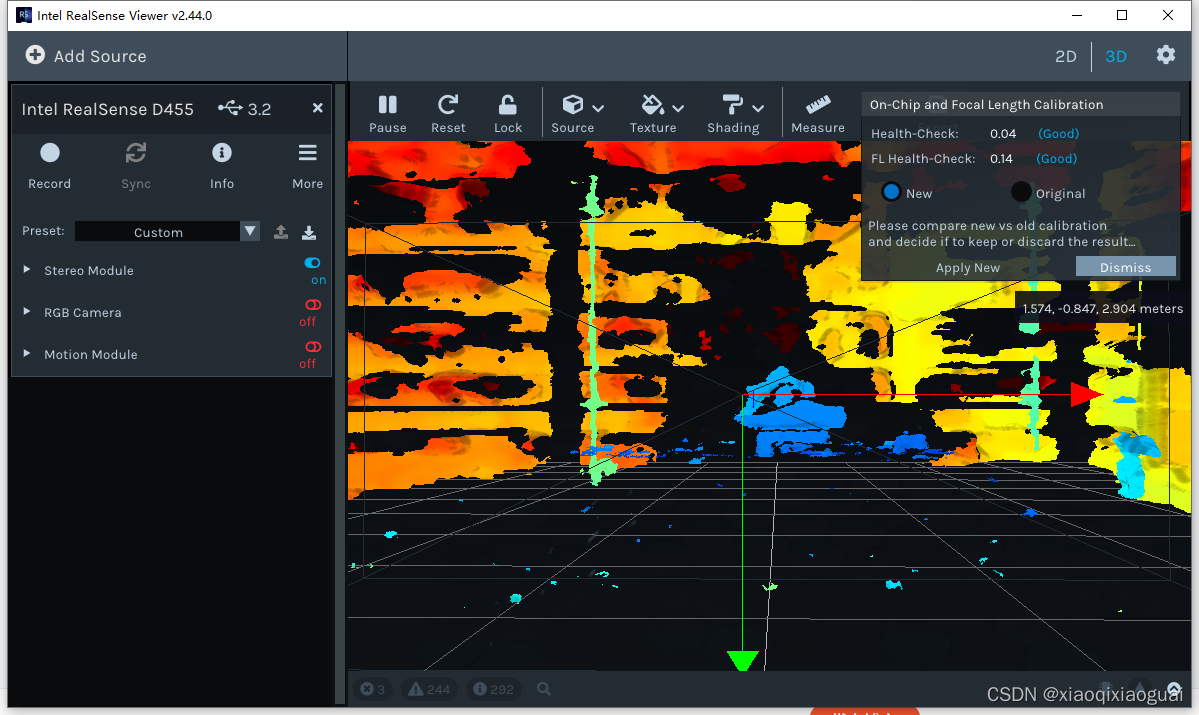Click the Add Source label
The height and width of the screenshot is (715, 1199).
tap(99, 56)
